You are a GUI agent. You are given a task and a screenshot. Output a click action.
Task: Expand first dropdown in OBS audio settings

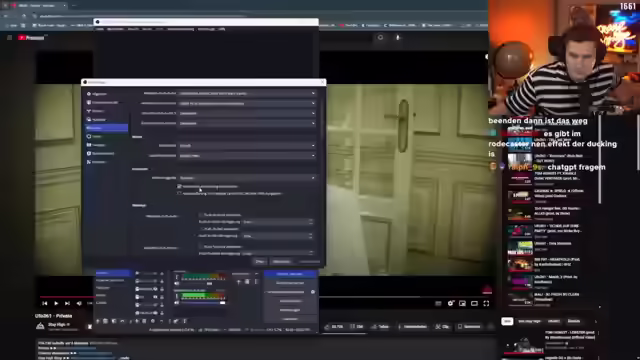pyautogui.click(x=247, y=93)
